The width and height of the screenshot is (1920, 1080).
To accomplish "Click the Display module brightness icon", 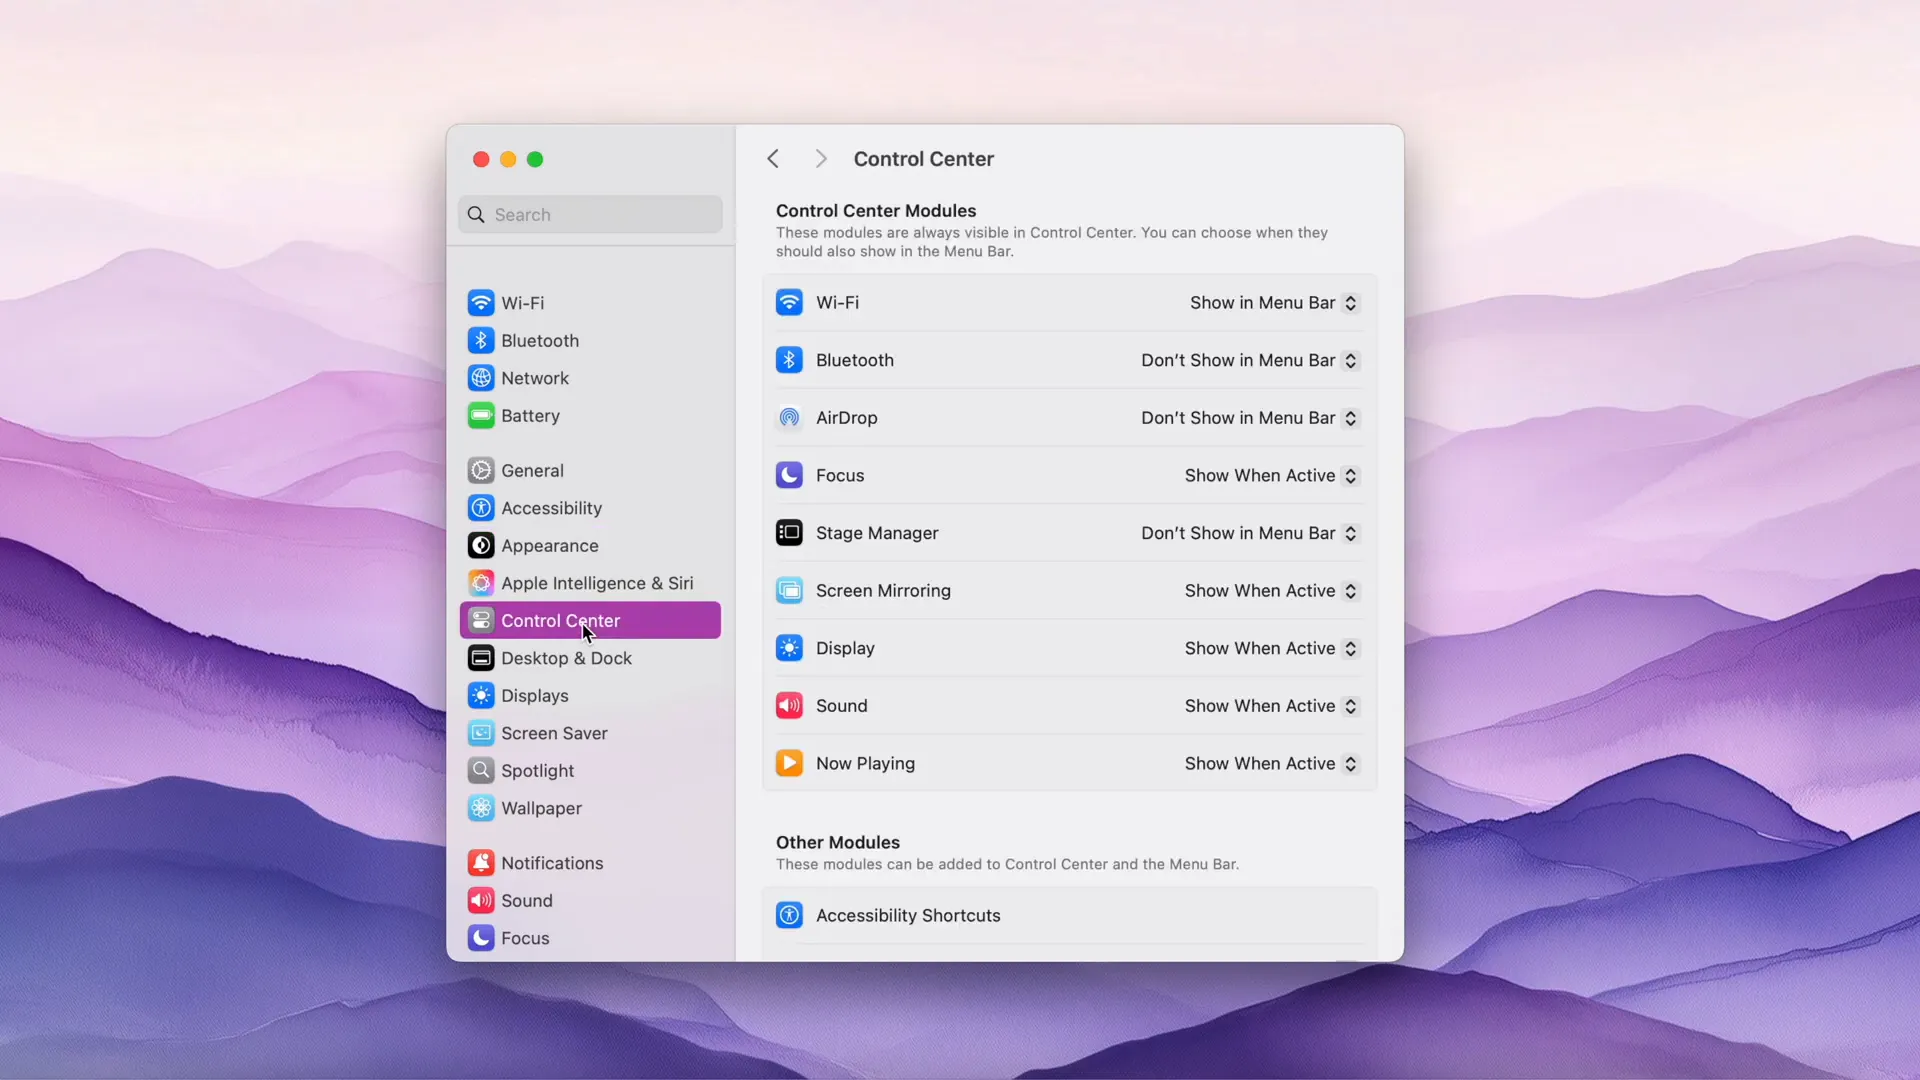I will coord(789,649).
